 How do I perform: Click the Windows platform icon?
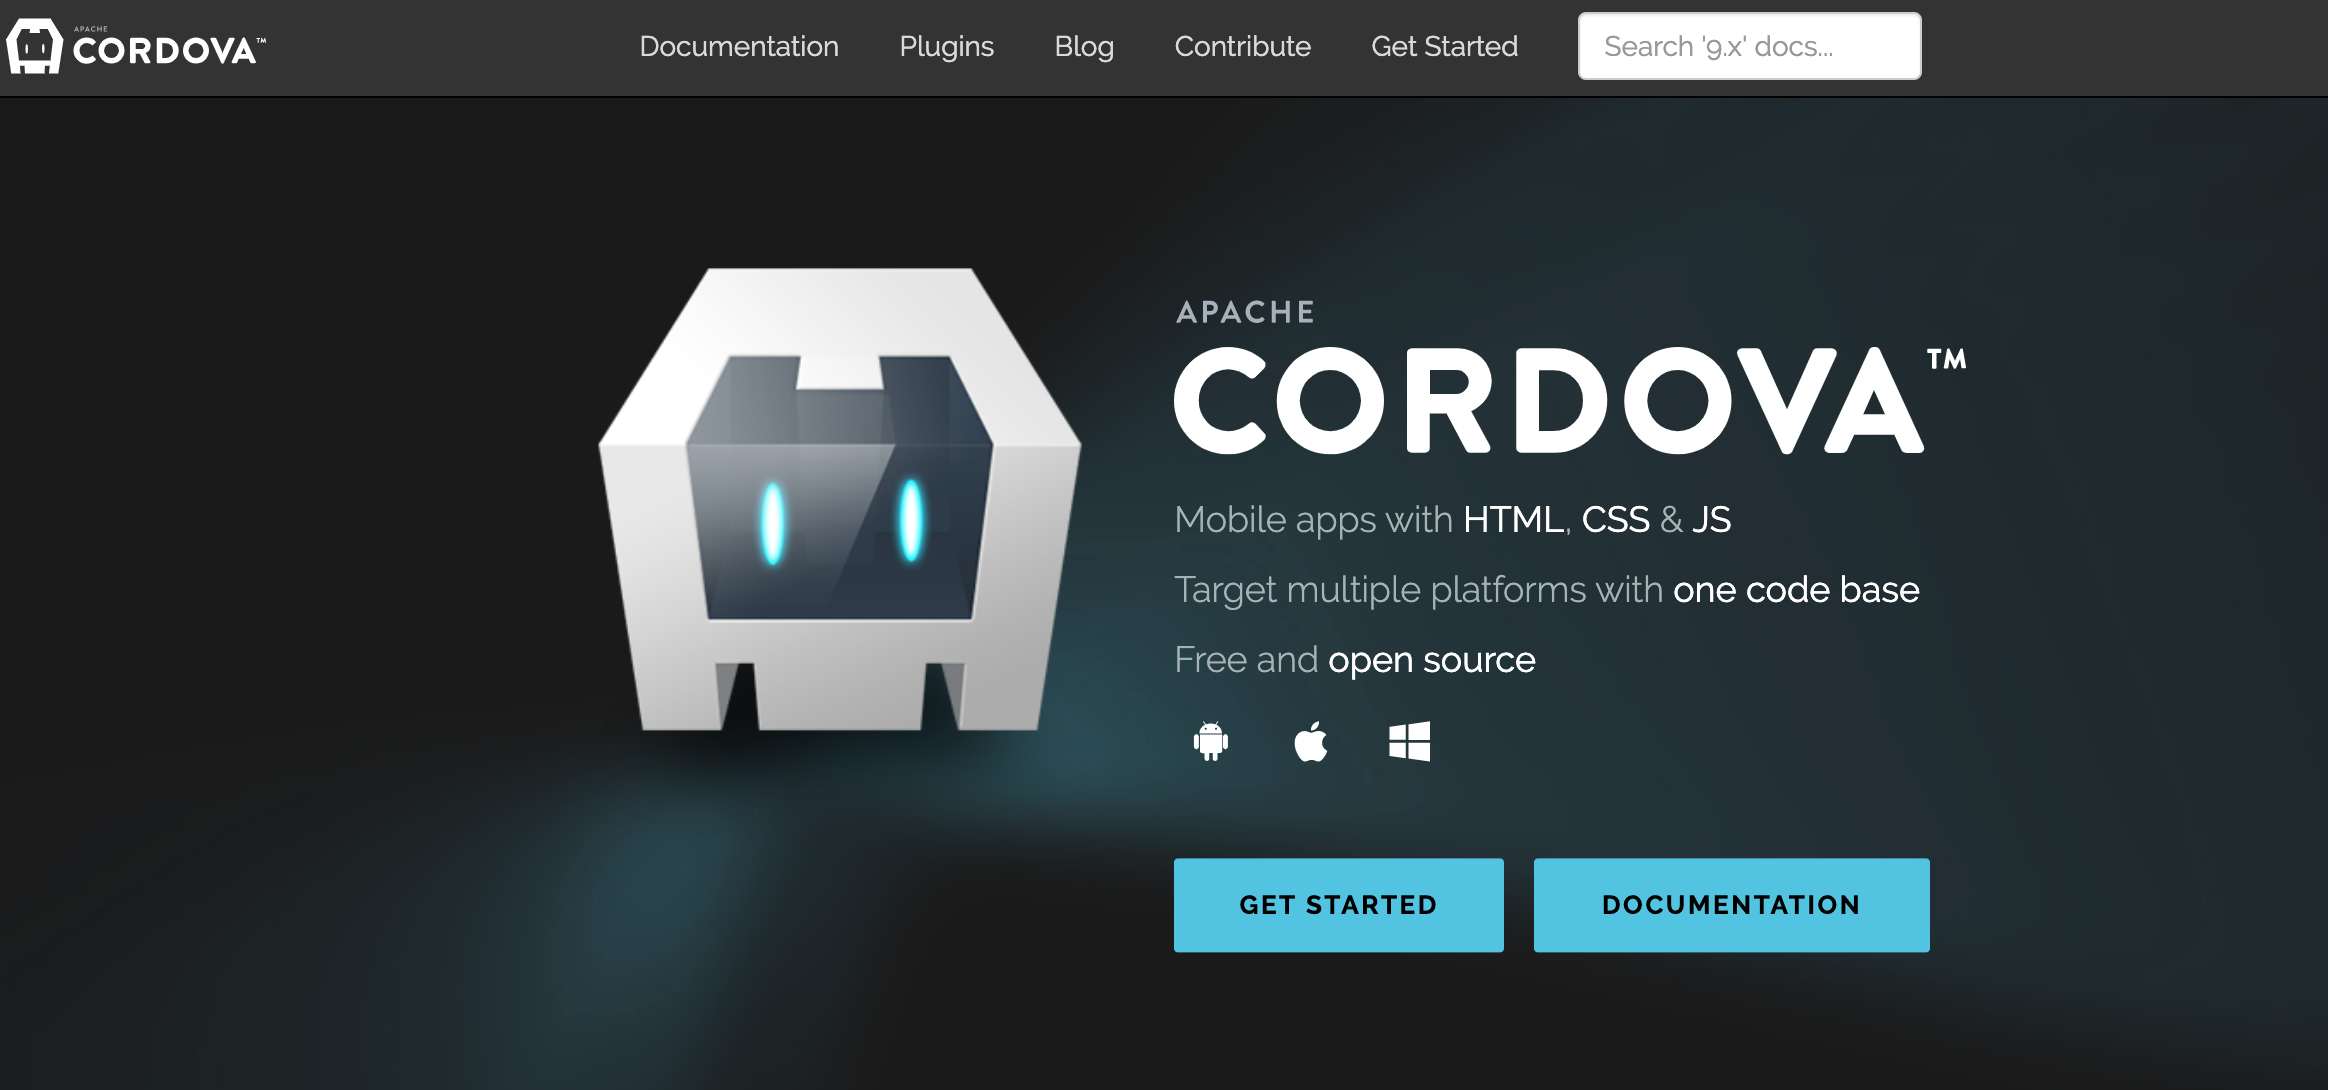(1409, 741)
